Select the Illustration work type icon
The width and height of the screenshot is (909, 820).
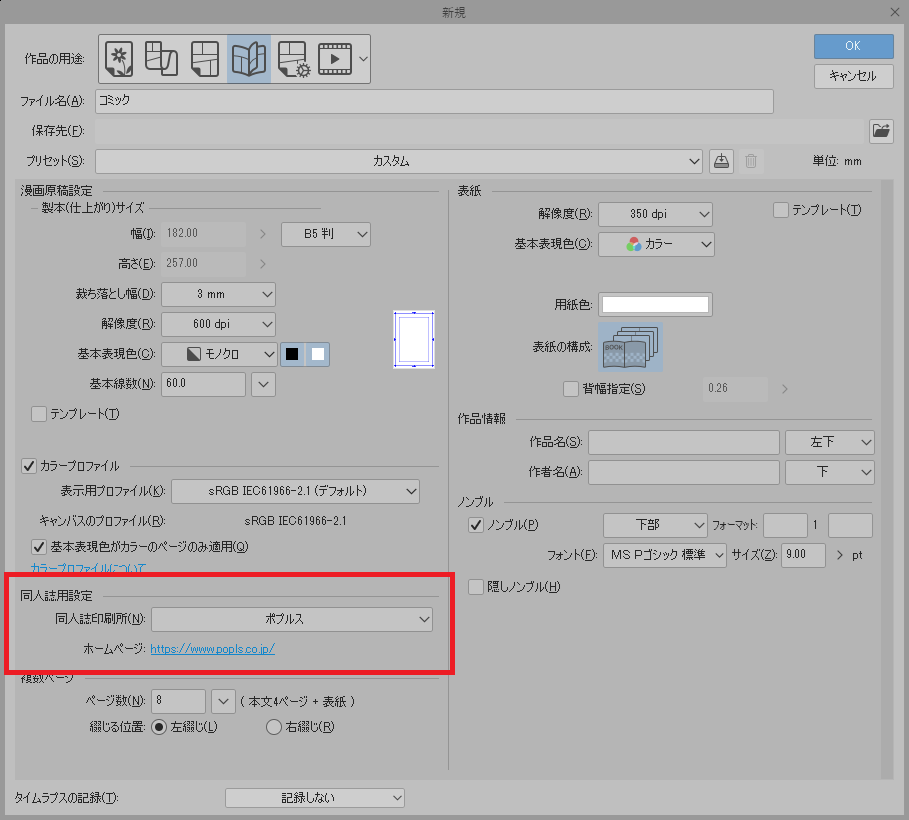tap(120, 59)
